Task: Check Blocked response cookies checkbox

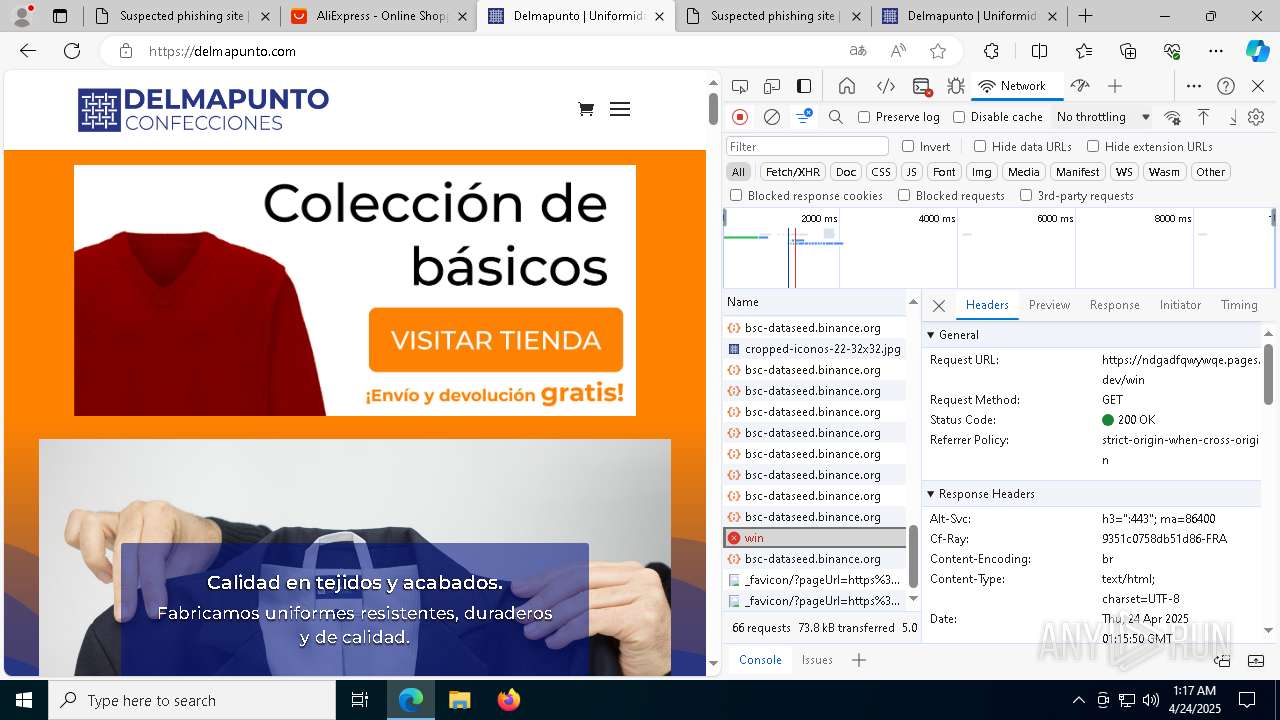Action: point(736,196)
